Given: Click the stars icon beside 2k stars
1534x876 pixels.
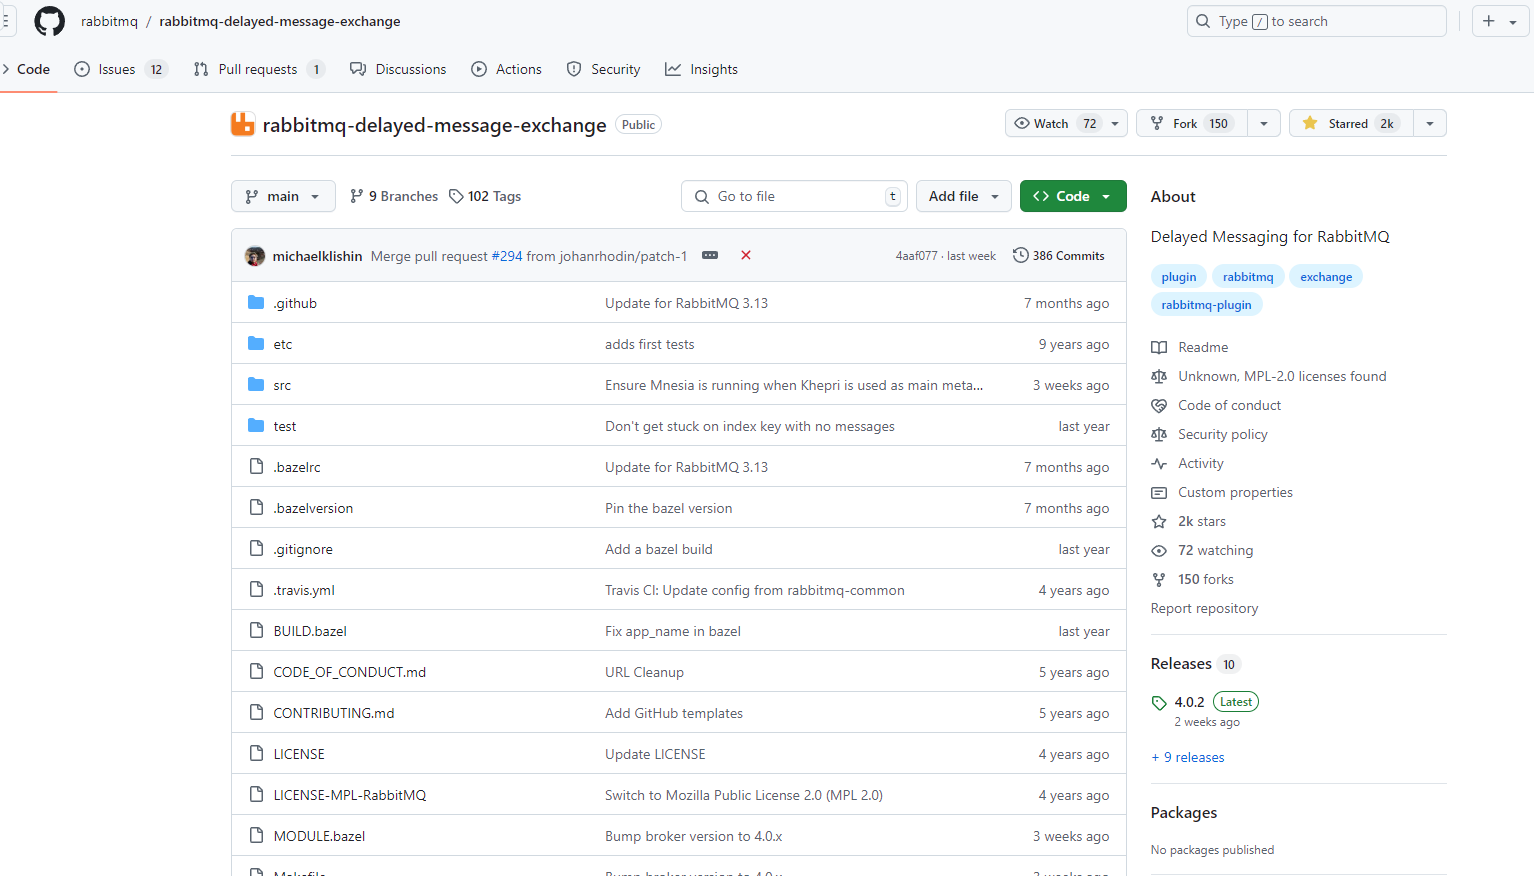Looking at the screenshot, I should click(x=1159, y=521).
